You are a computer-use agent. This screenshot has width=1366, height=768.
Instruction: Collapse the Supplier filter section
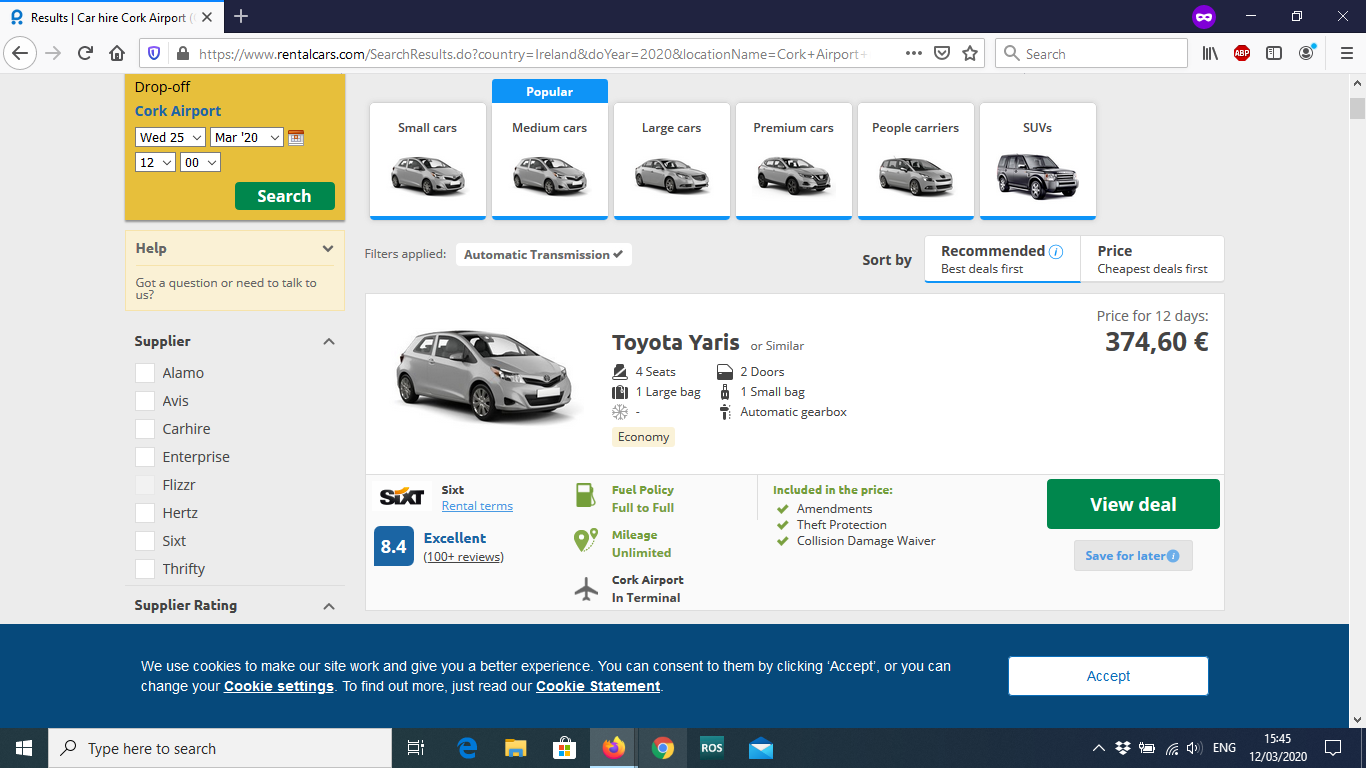tap(329, 342)
